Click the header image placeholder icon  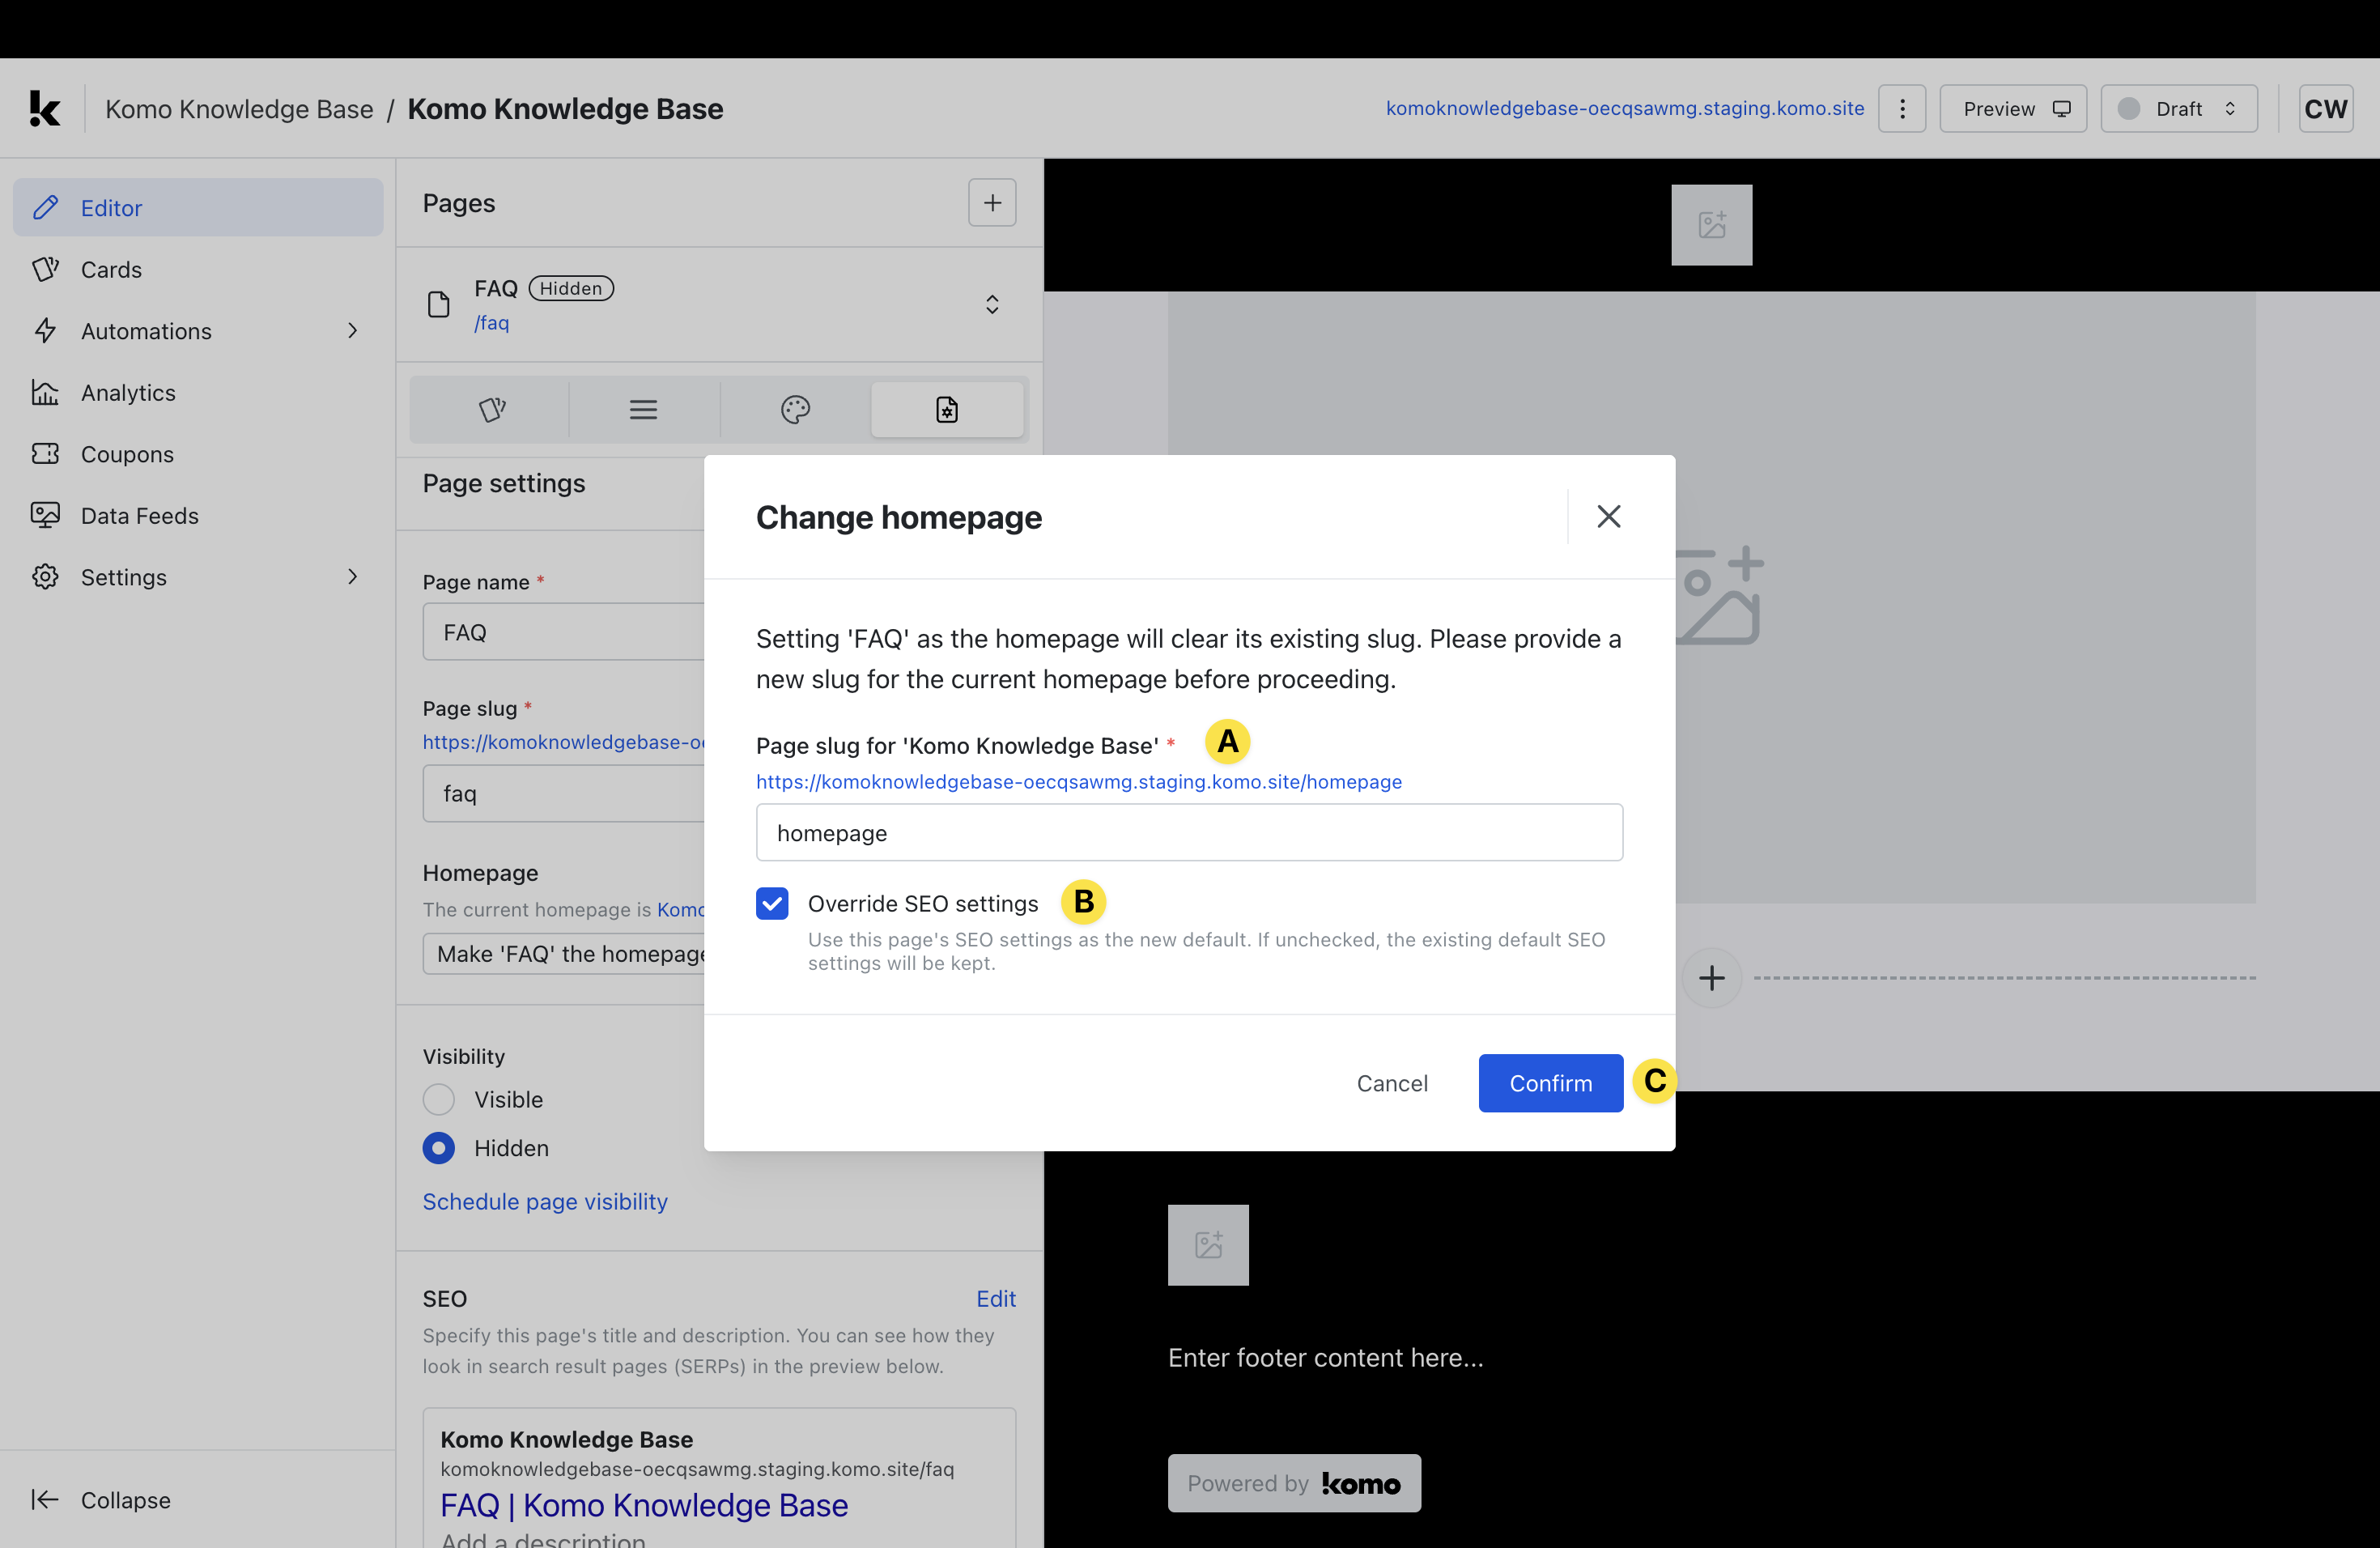tap(1711, 225)
